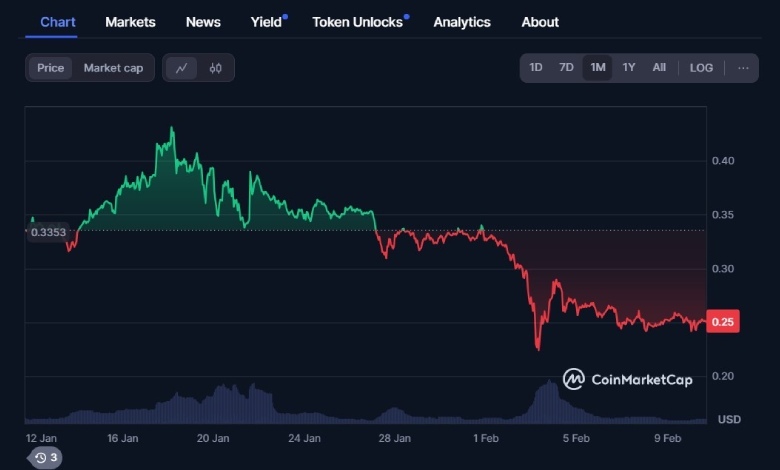Choose the 1Y time range

(x=629, y=68)
